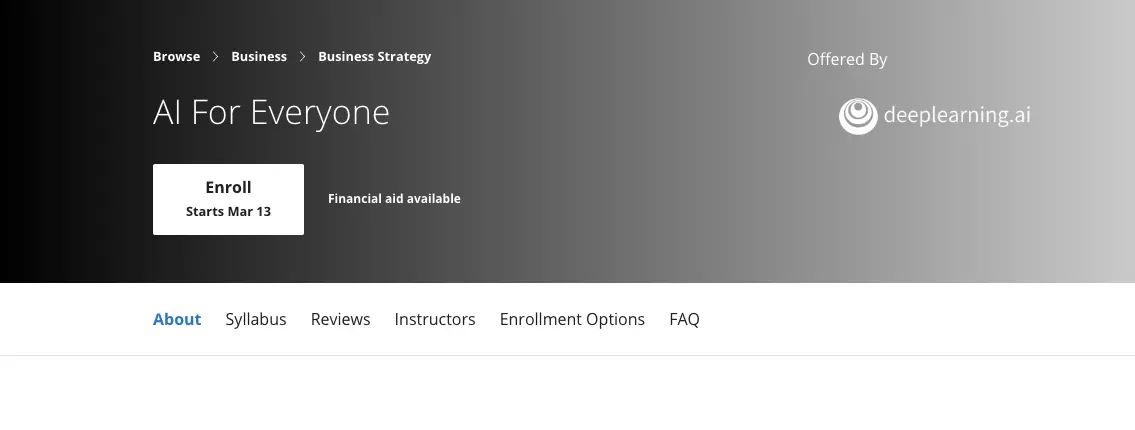The width and height of the screenshot is (1135, 430).
Task: Select the About tab
Action: click(177, 319)
